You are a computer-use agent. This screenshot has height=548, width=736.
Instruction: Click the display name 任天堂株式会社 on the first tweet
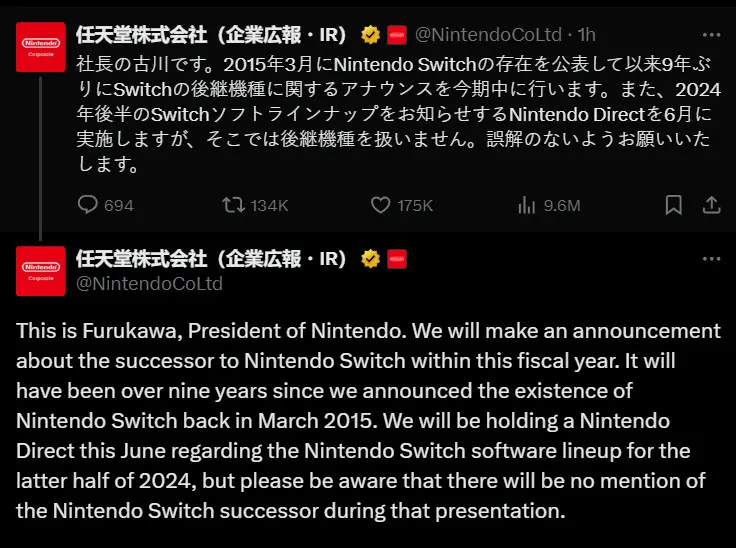(x=211, y=35)
